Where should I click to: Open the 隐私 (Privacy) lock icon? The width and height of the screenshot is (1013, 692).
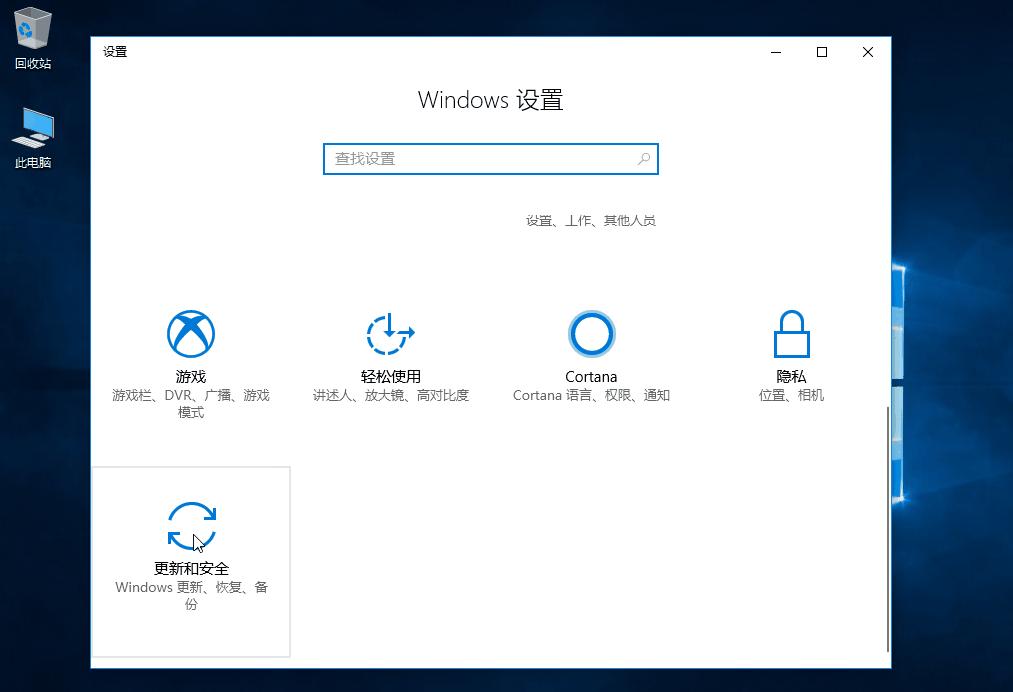click(791, 333)
